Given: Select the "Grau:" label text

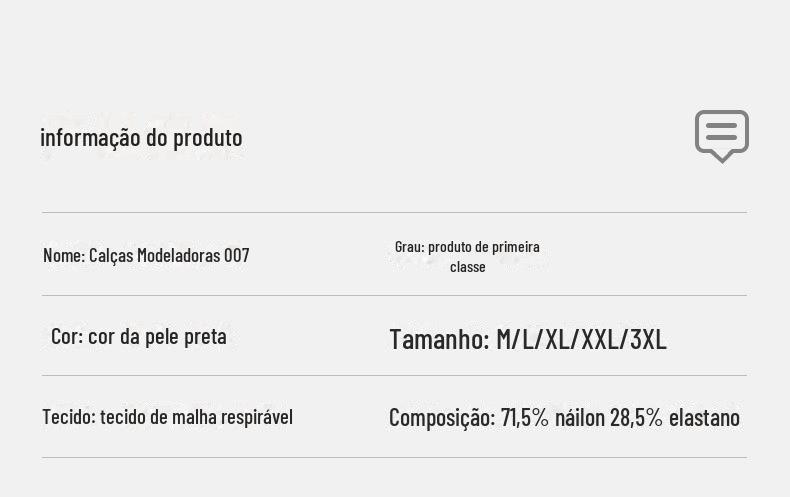Looking at the screenshot, I should coord(409,247).
